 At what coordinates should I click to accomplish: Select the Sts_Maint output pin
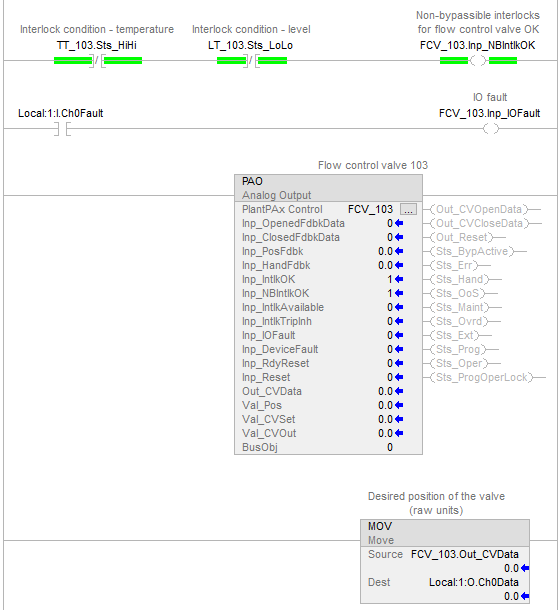pyautogui.click(x=460, y=307)
